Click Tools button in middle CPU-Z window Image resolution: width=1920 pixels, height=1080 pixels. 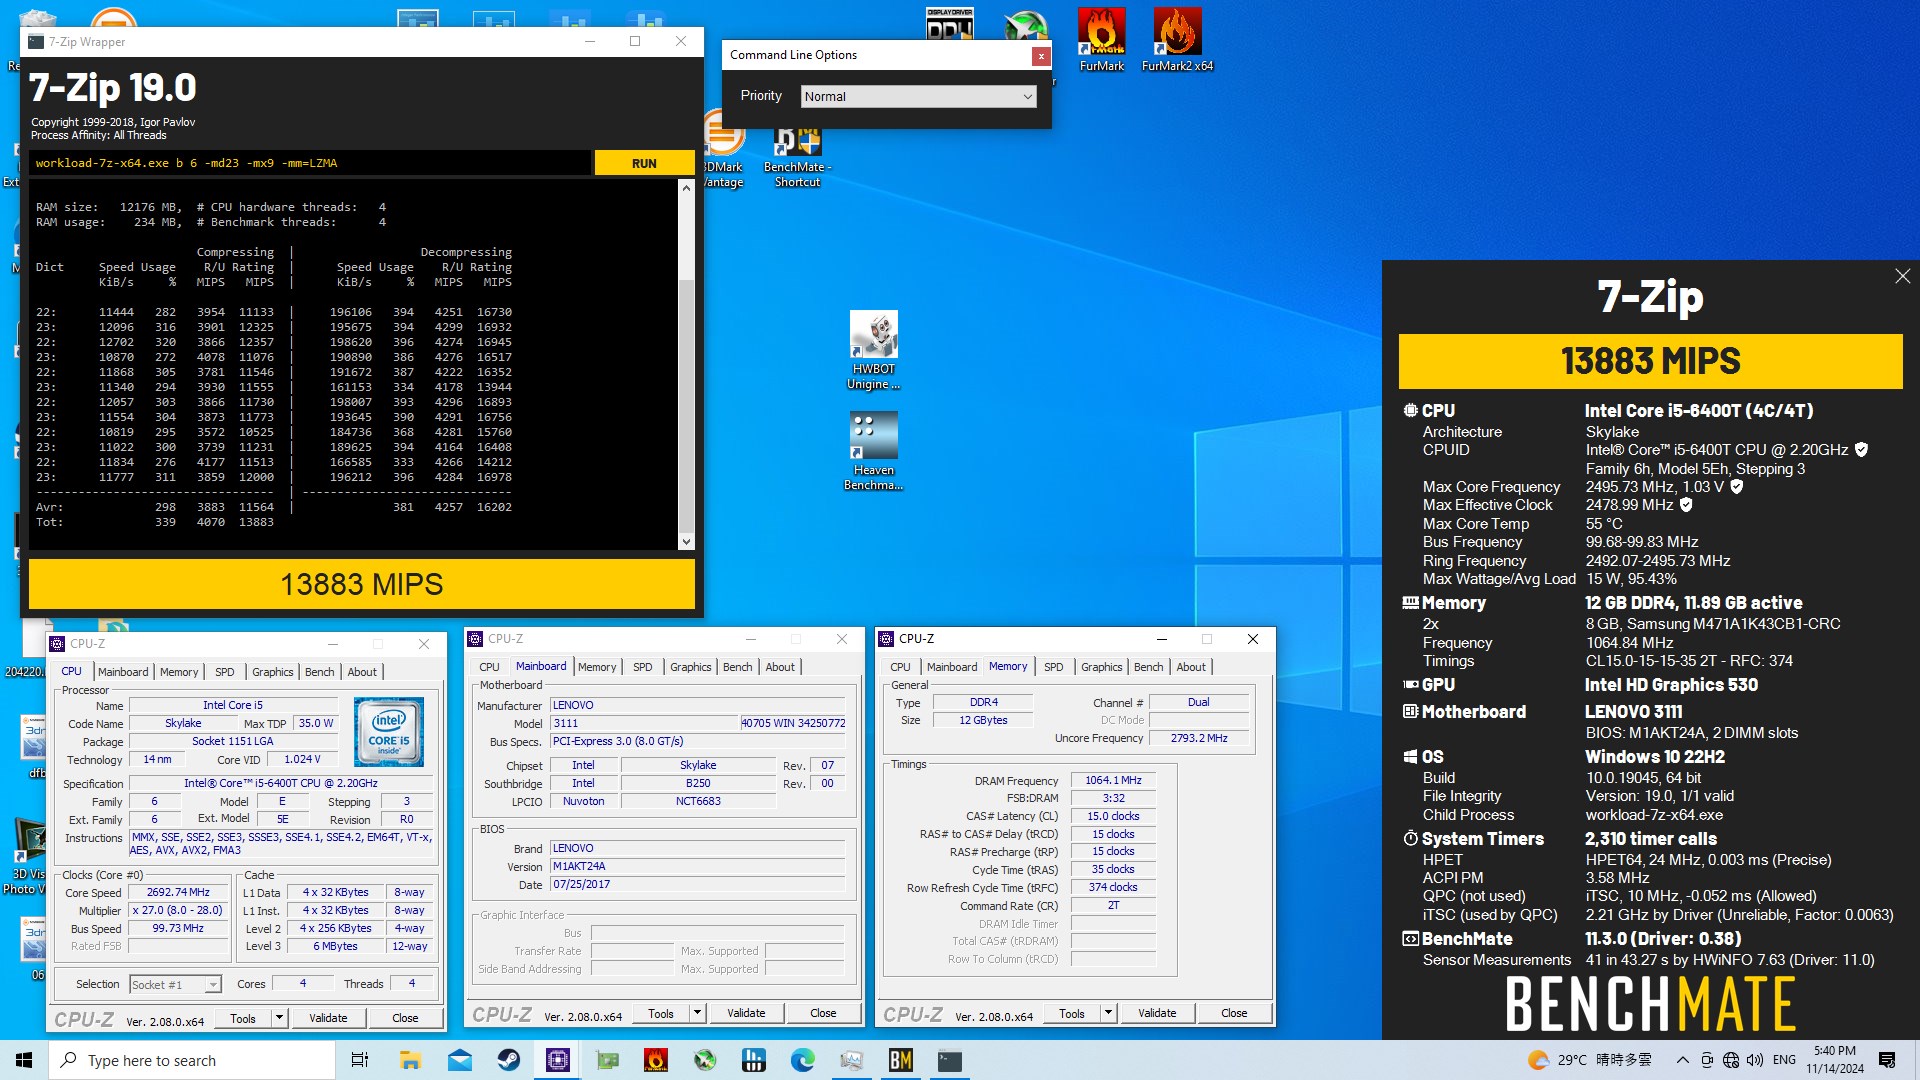point(661,1014)
